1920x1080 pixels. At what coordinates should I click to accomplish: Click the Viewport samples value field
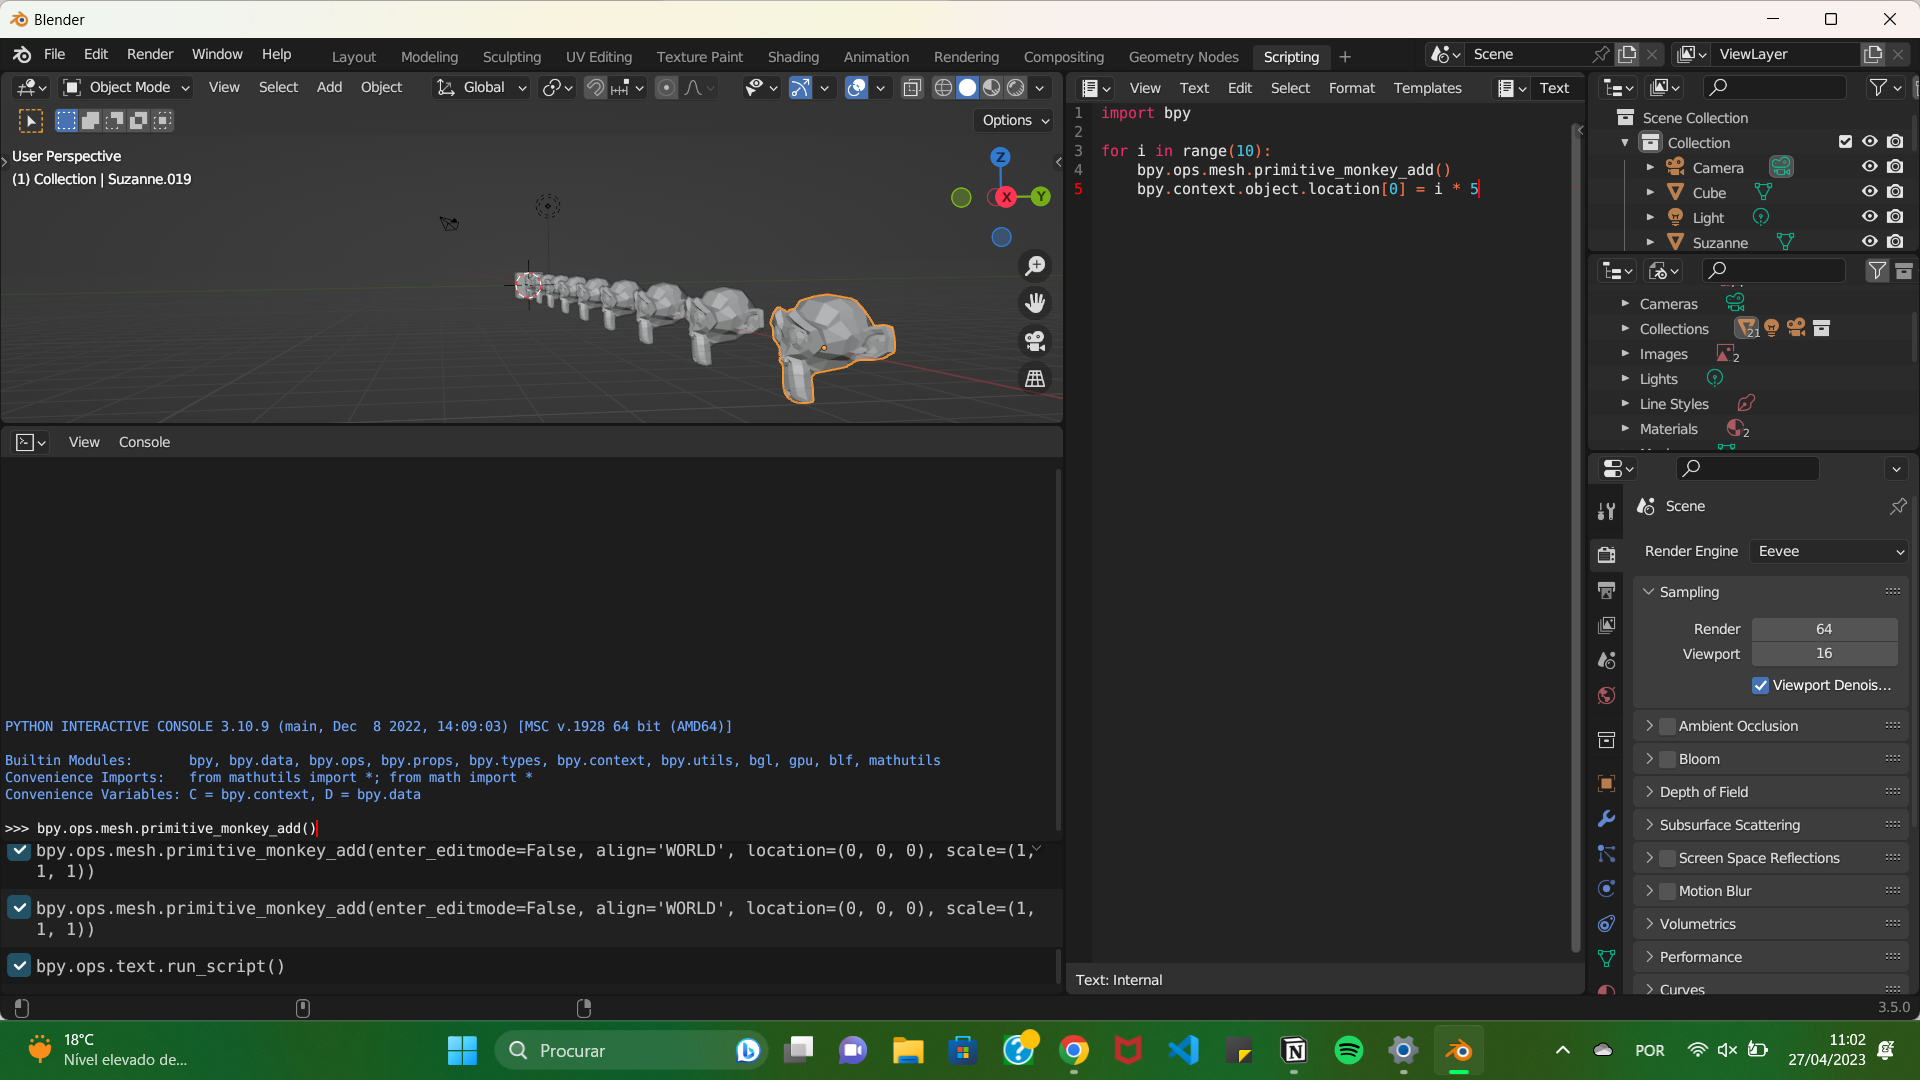[x=1824, y=653]
